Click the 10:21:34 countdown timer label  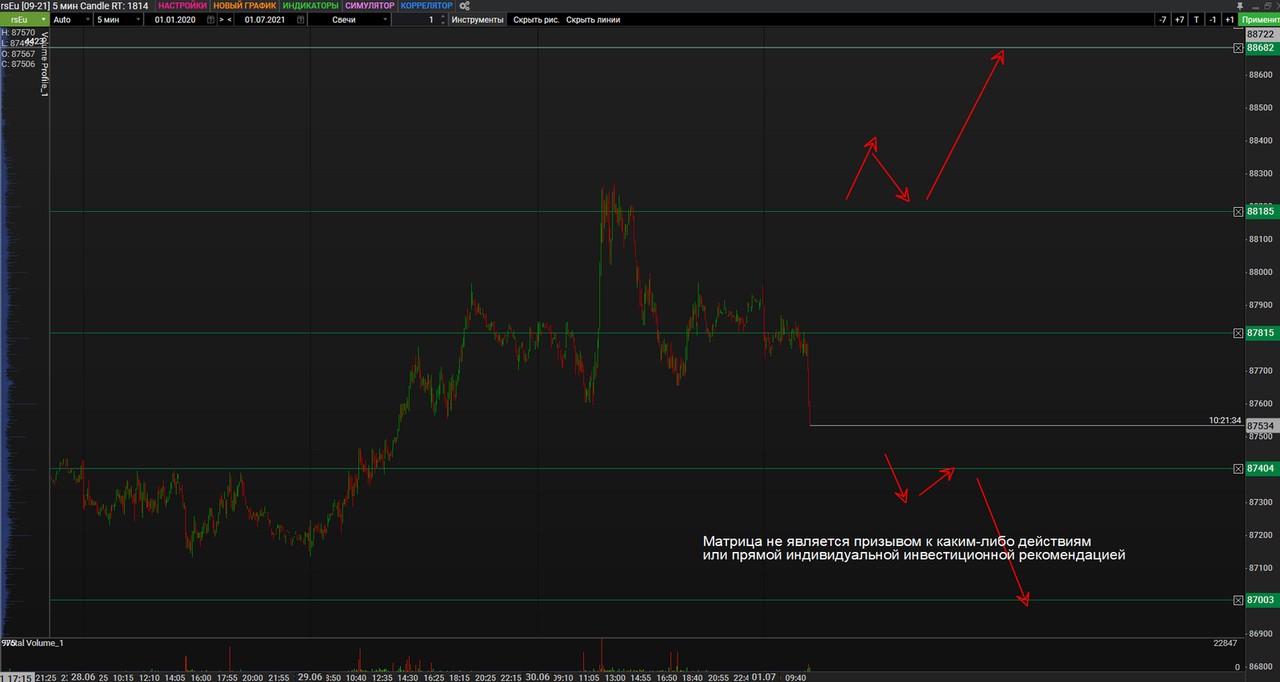point(1225,421)
